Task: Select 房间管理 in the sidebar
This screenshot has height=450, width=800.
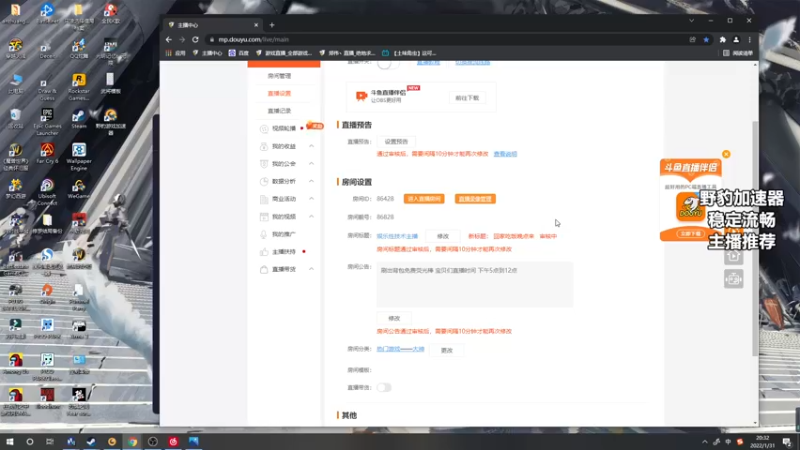Action: (279, 76)
